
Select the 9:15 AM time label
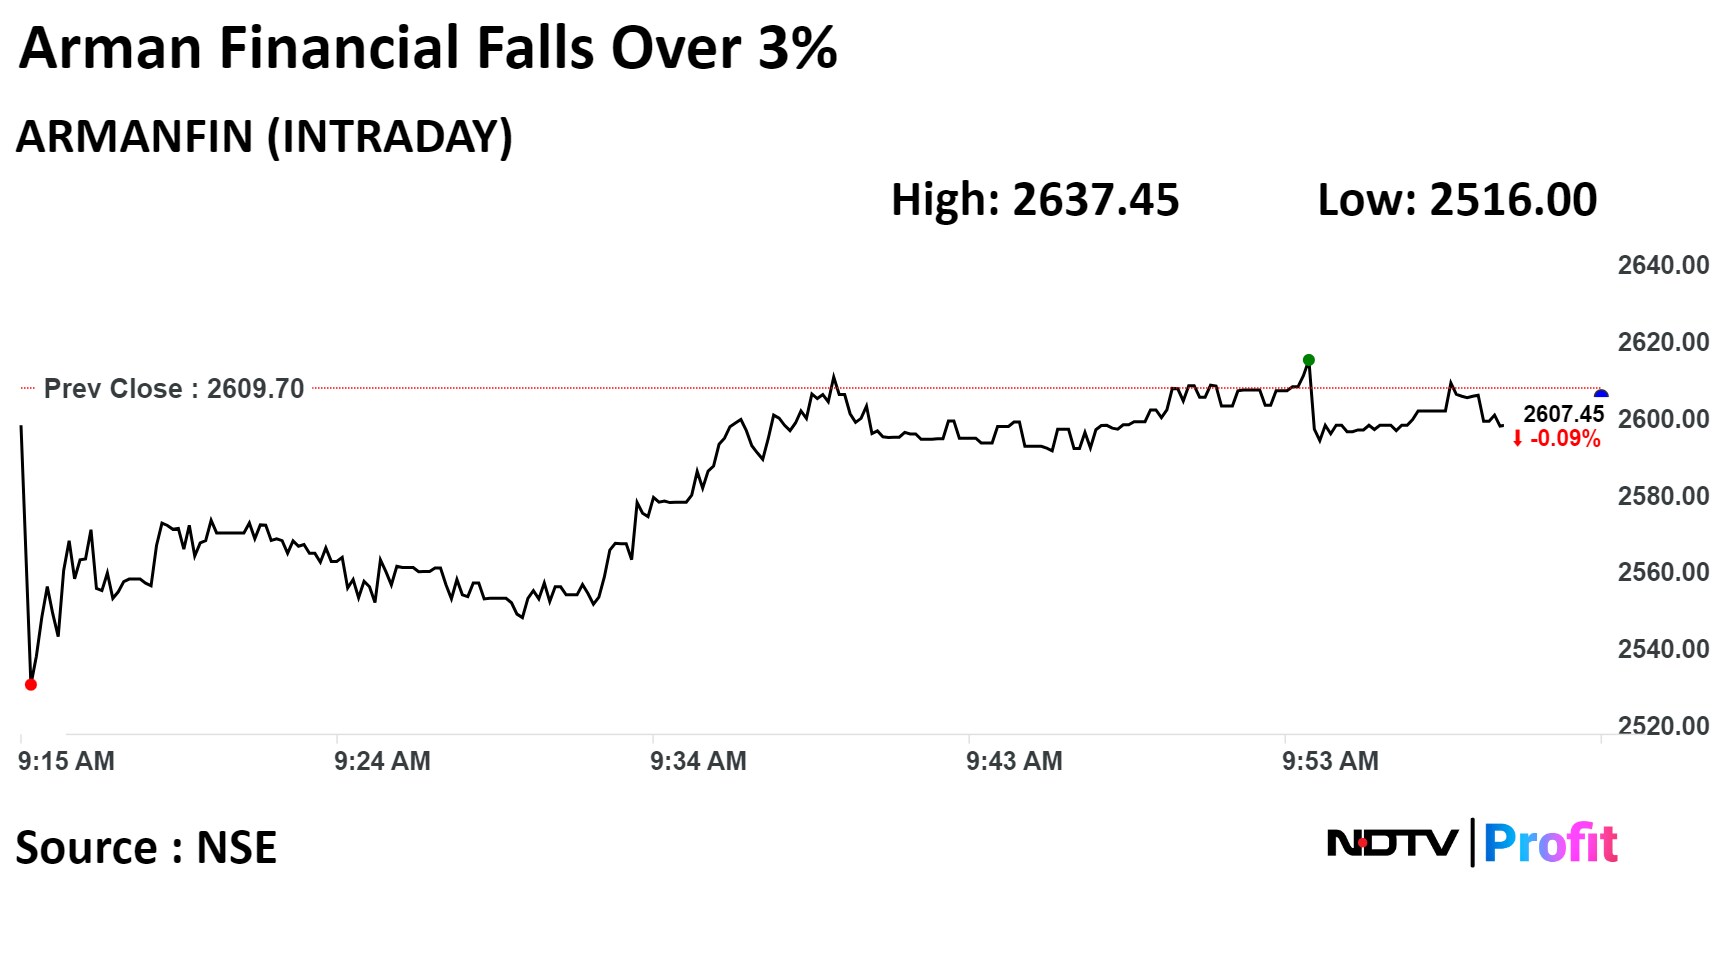pyautogui.click(x=66, y=761)
